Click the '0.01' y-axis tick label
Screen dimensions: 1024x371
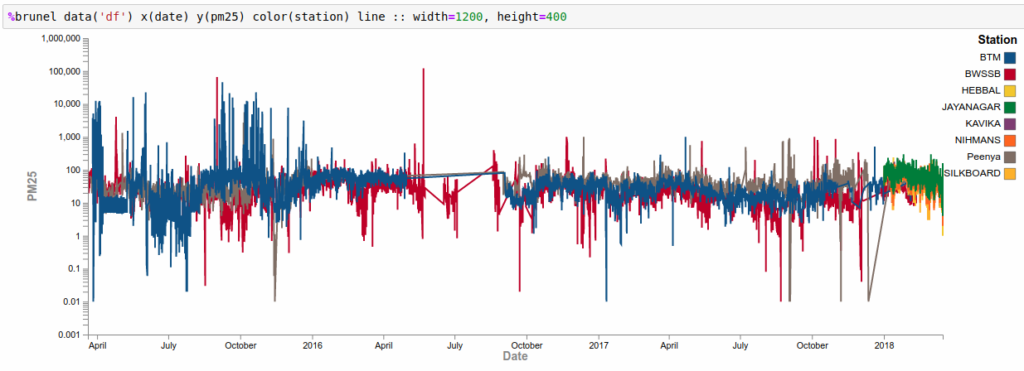[x=72, y=302]
